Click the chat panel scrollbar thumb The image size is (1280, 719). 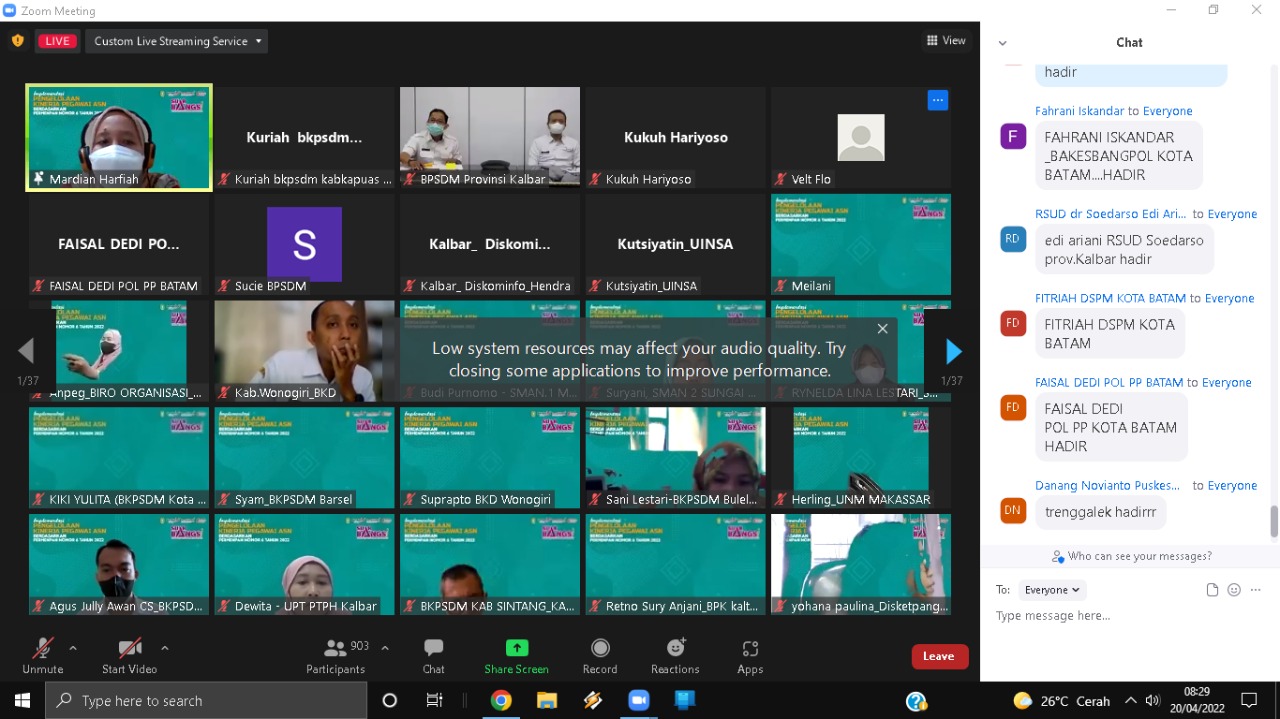pos(1274,521)
